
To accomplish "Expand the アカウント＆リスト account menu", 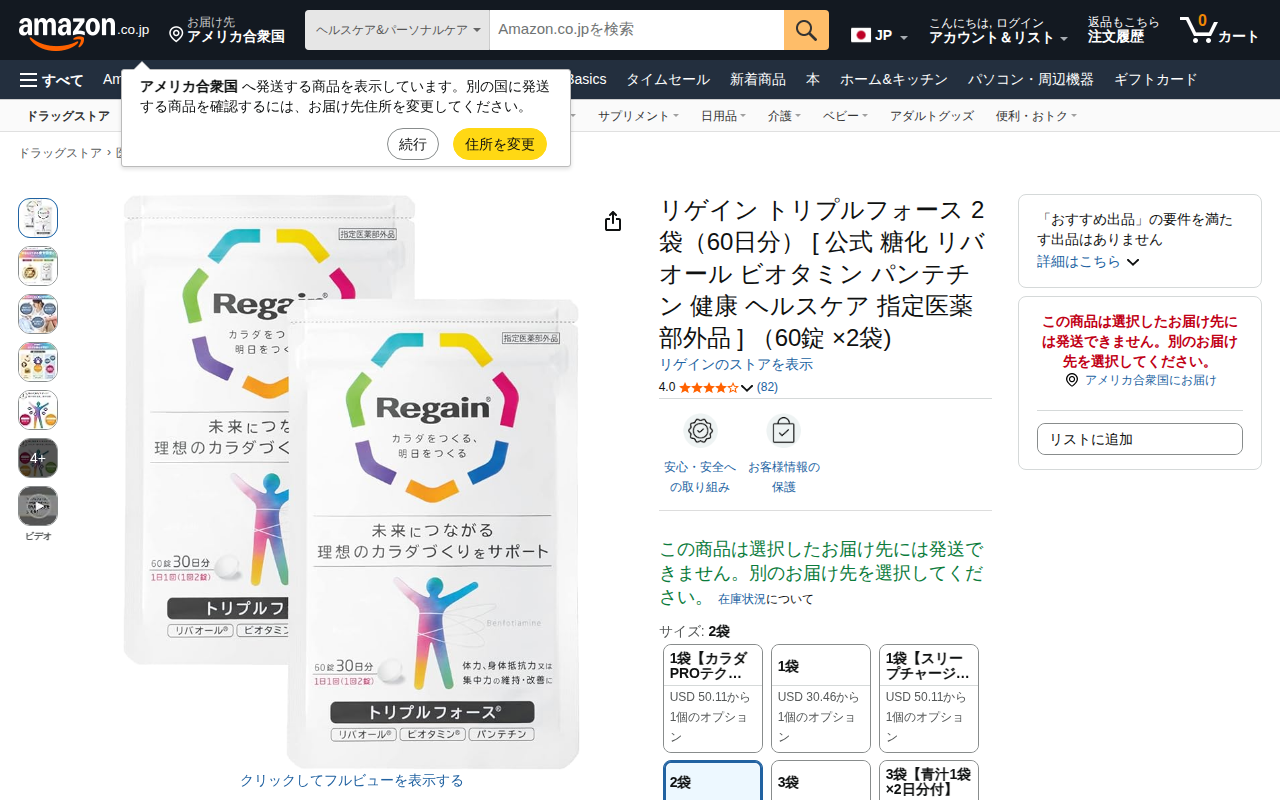I will (x=998, y=30).
